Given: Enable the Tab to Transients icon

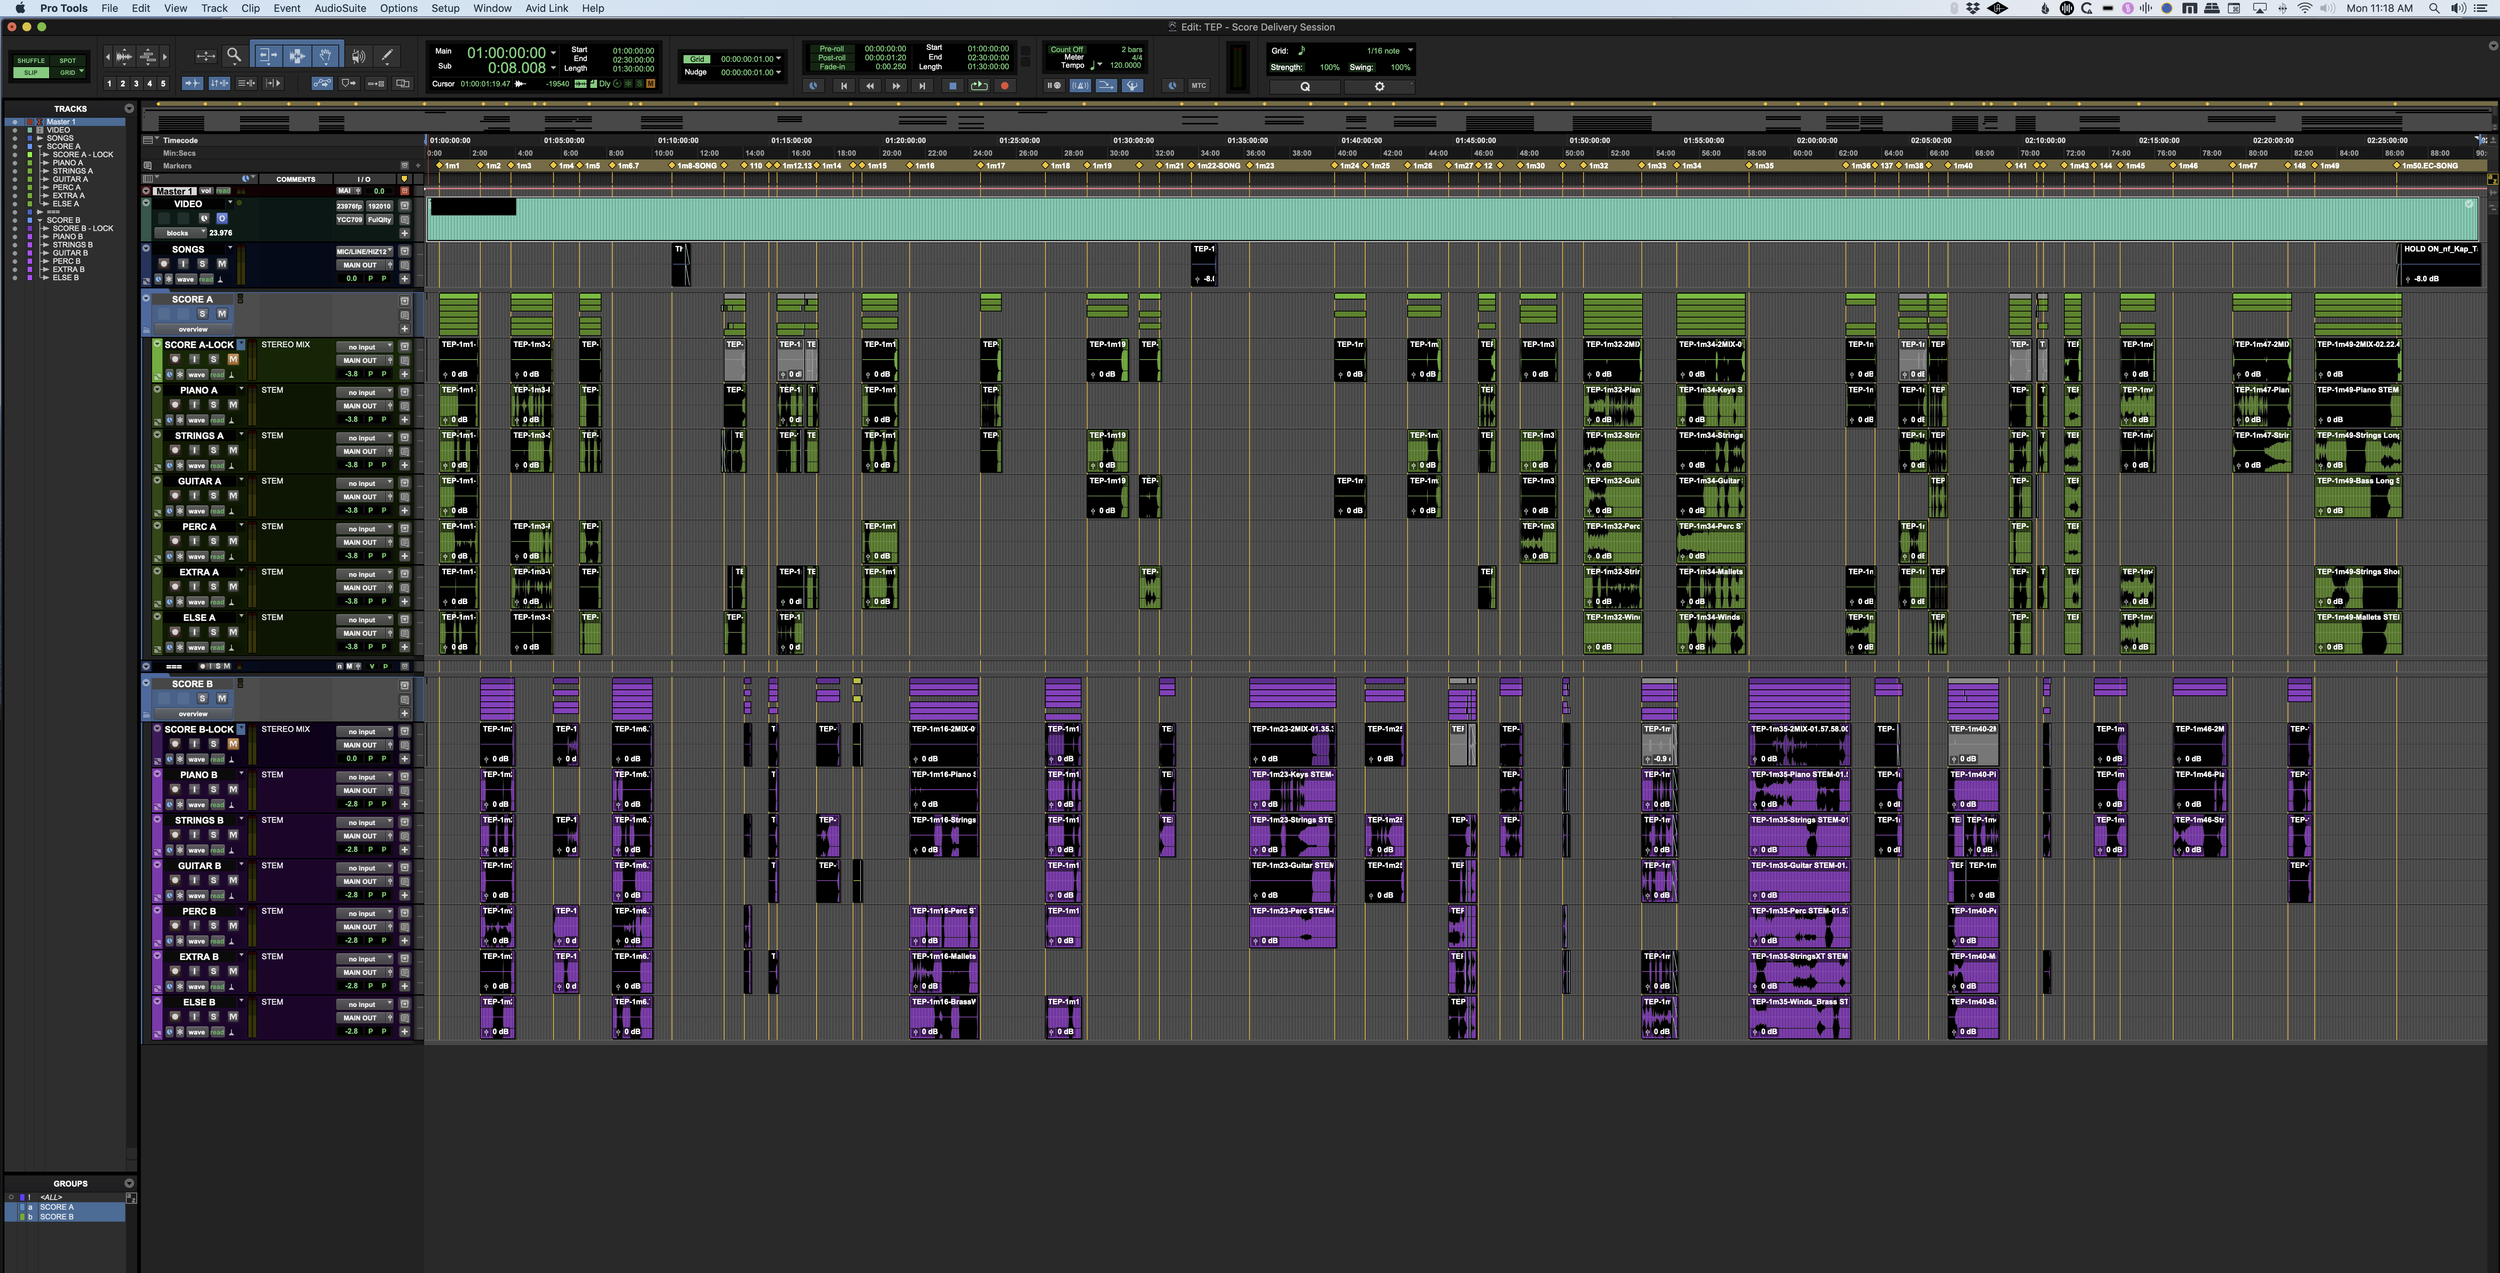Looking at the screenshot, I should (x=192, y=84).
